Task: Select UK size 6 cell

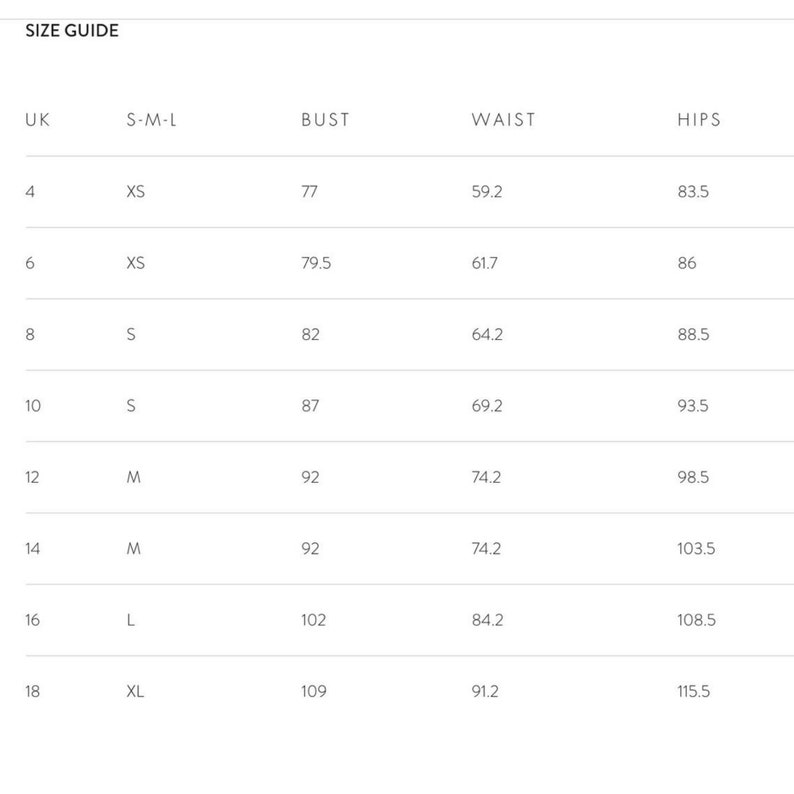Action: coord(30,263)
